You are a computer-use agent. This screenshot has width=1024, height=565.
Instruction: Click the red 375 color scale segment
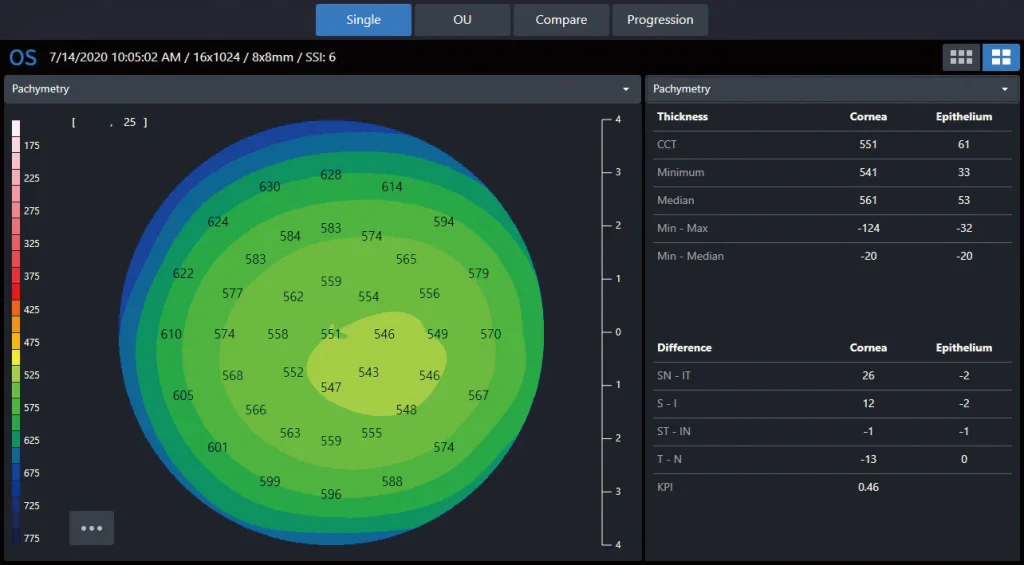[16, 277]
